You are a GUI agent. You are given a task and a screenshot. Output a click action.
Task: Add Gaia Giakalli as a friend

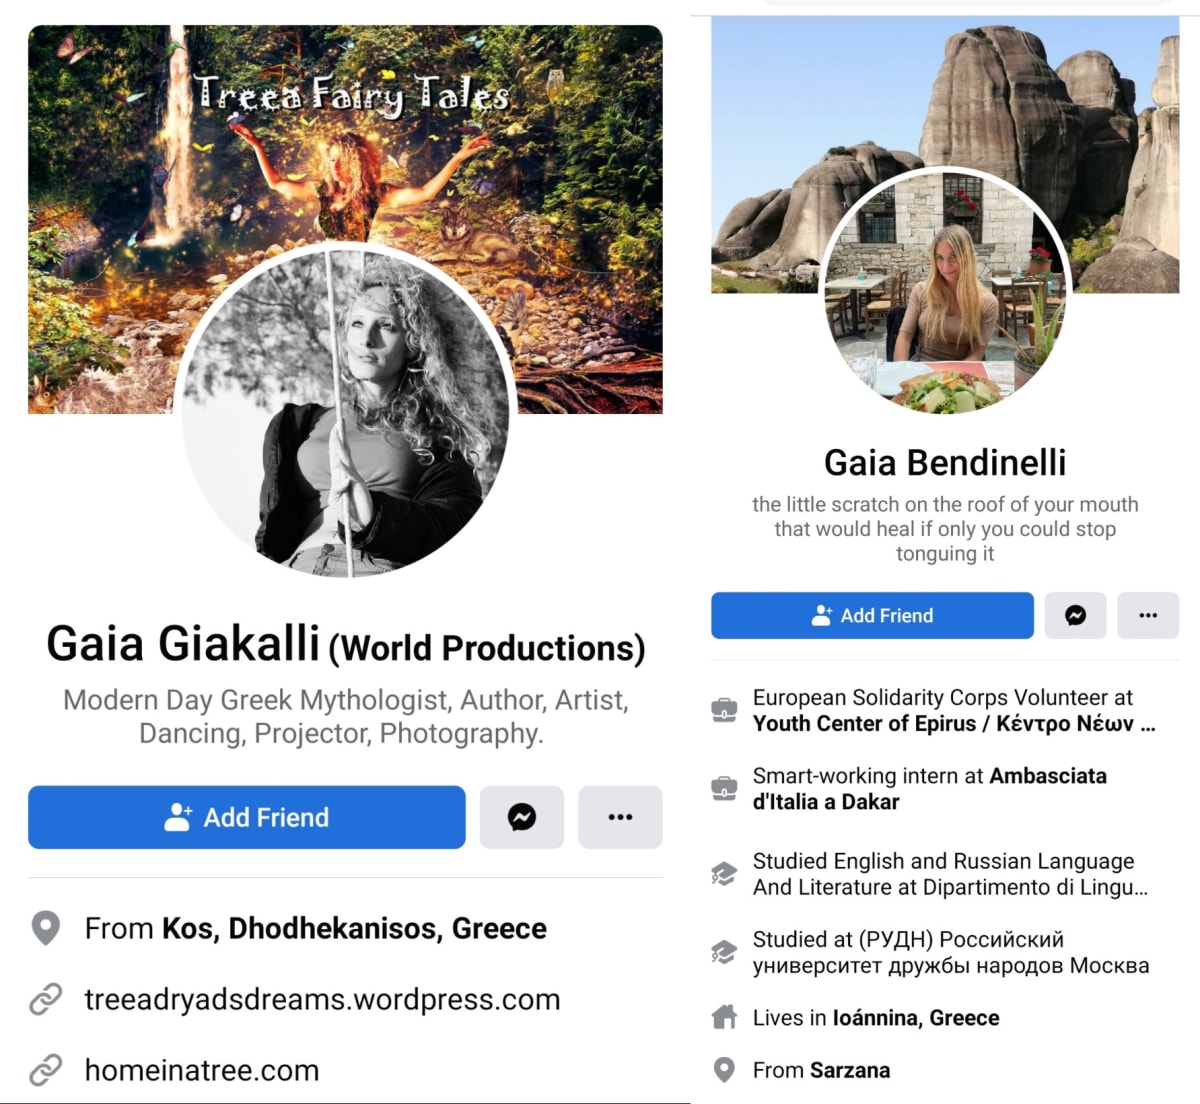[247, 817]
